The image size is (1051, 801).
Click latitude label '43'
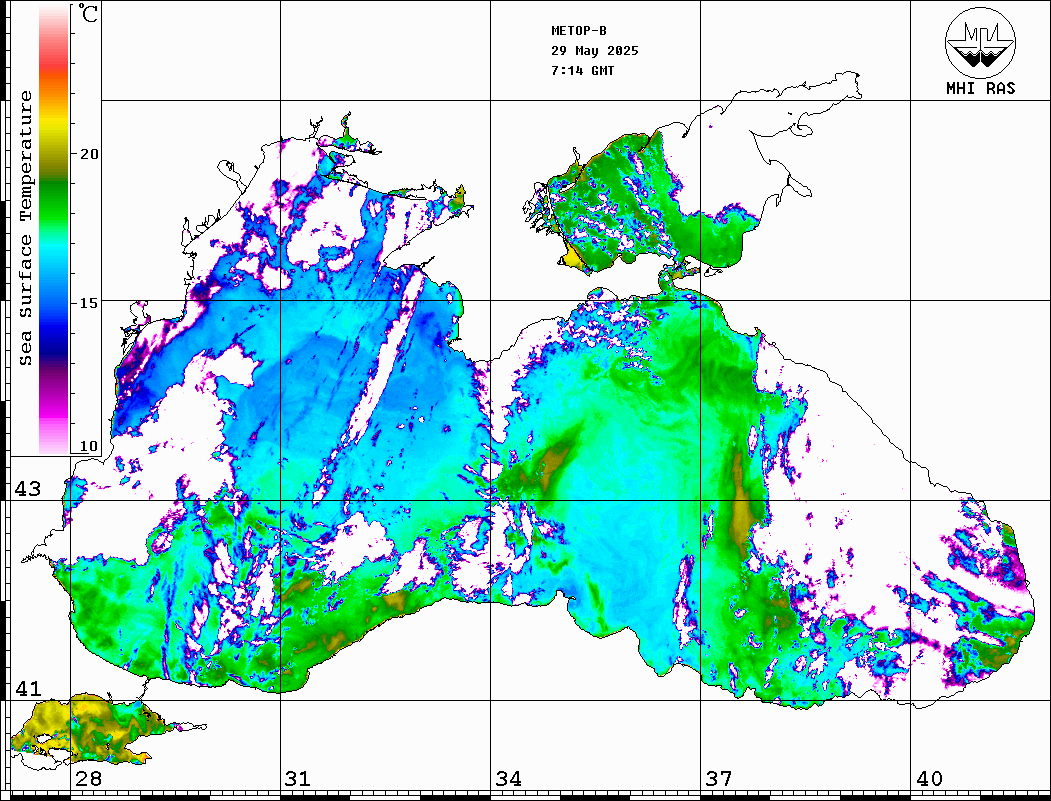28,489
